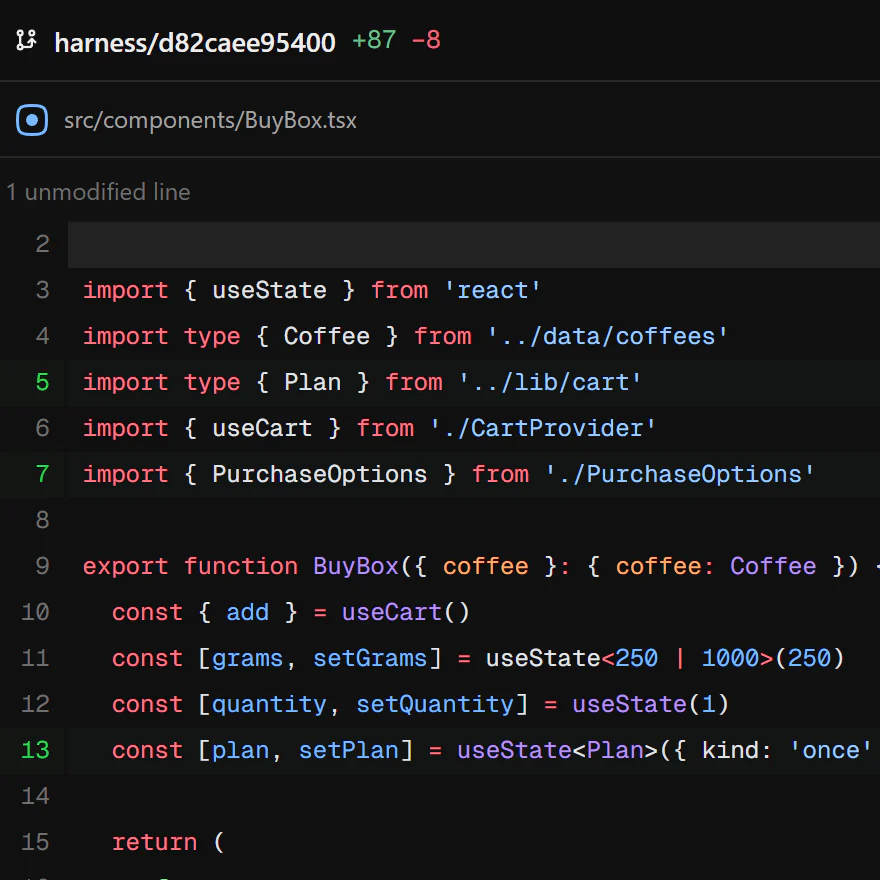Click line number 6 in gutter

coord(43,428)
